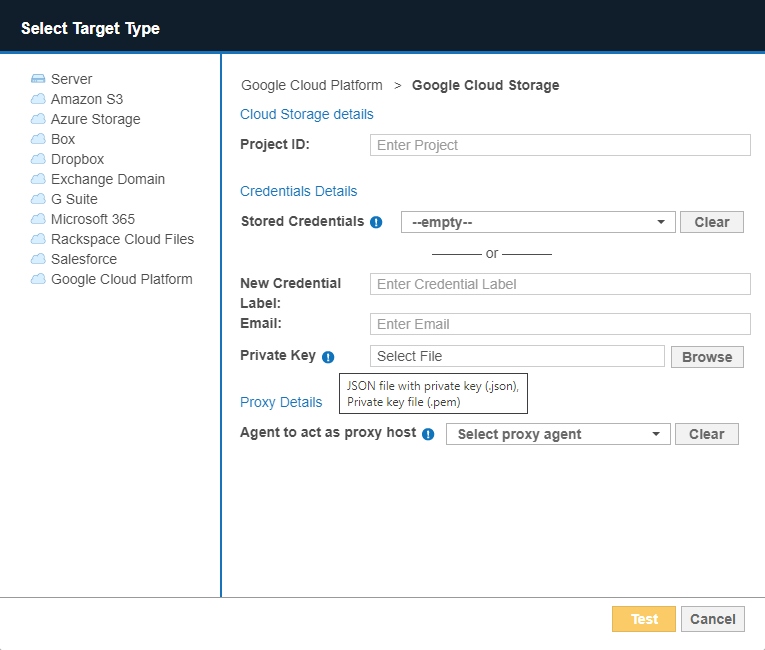Clear the proxy agent selection

706,434
